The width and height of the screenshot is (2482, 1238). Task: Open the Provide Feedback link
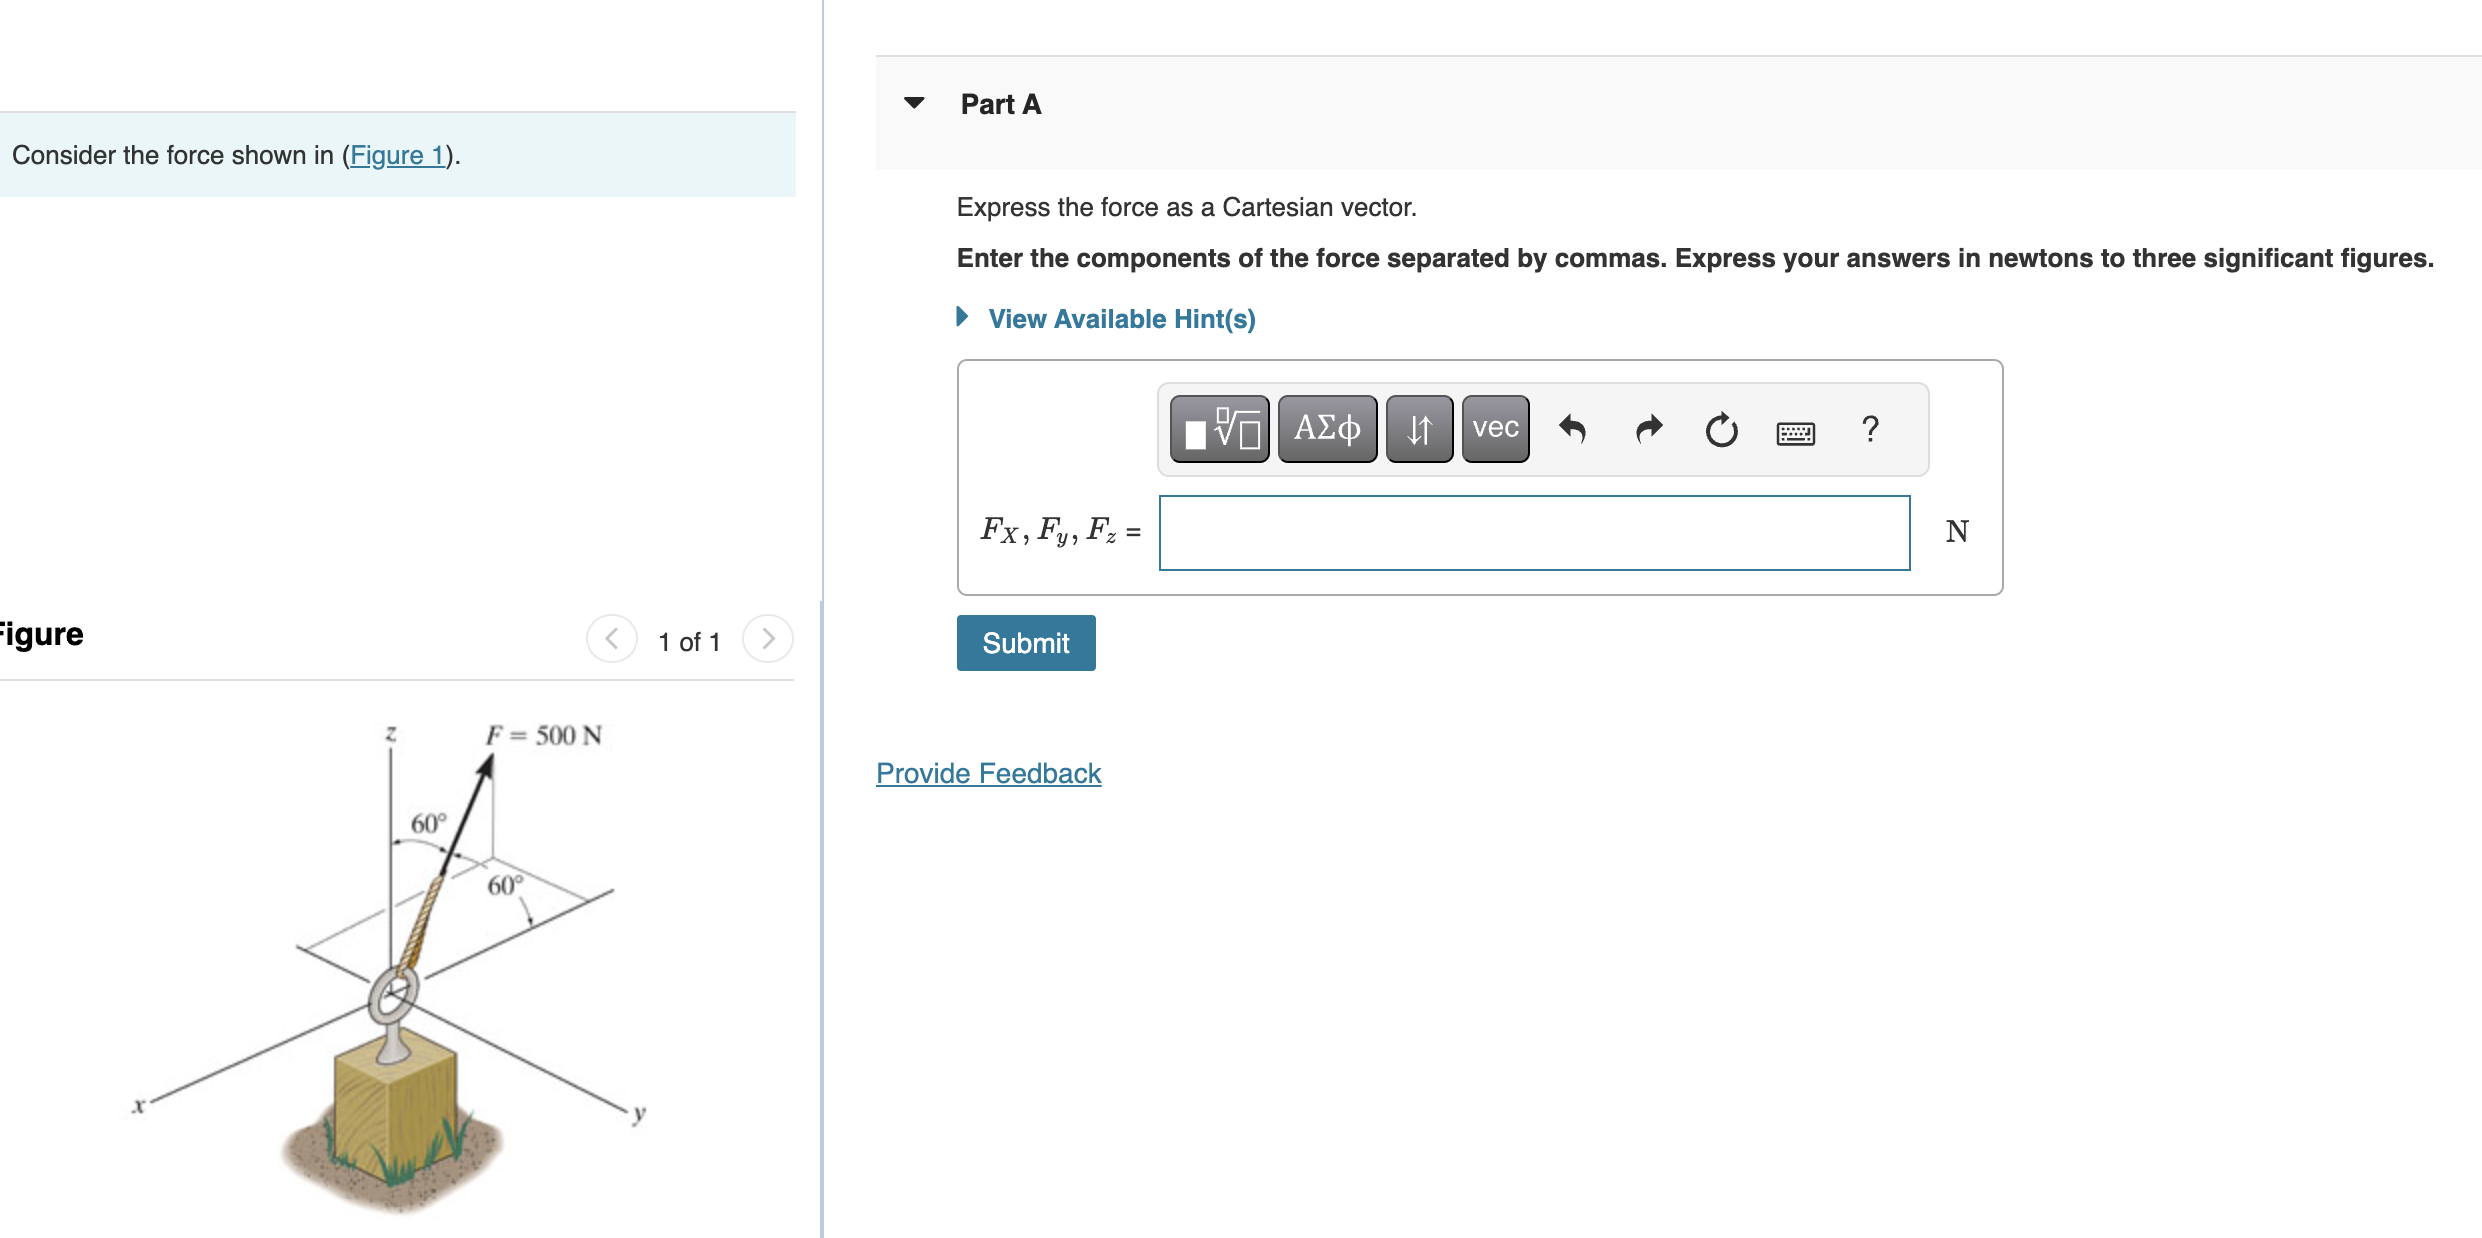coord(988,773)
